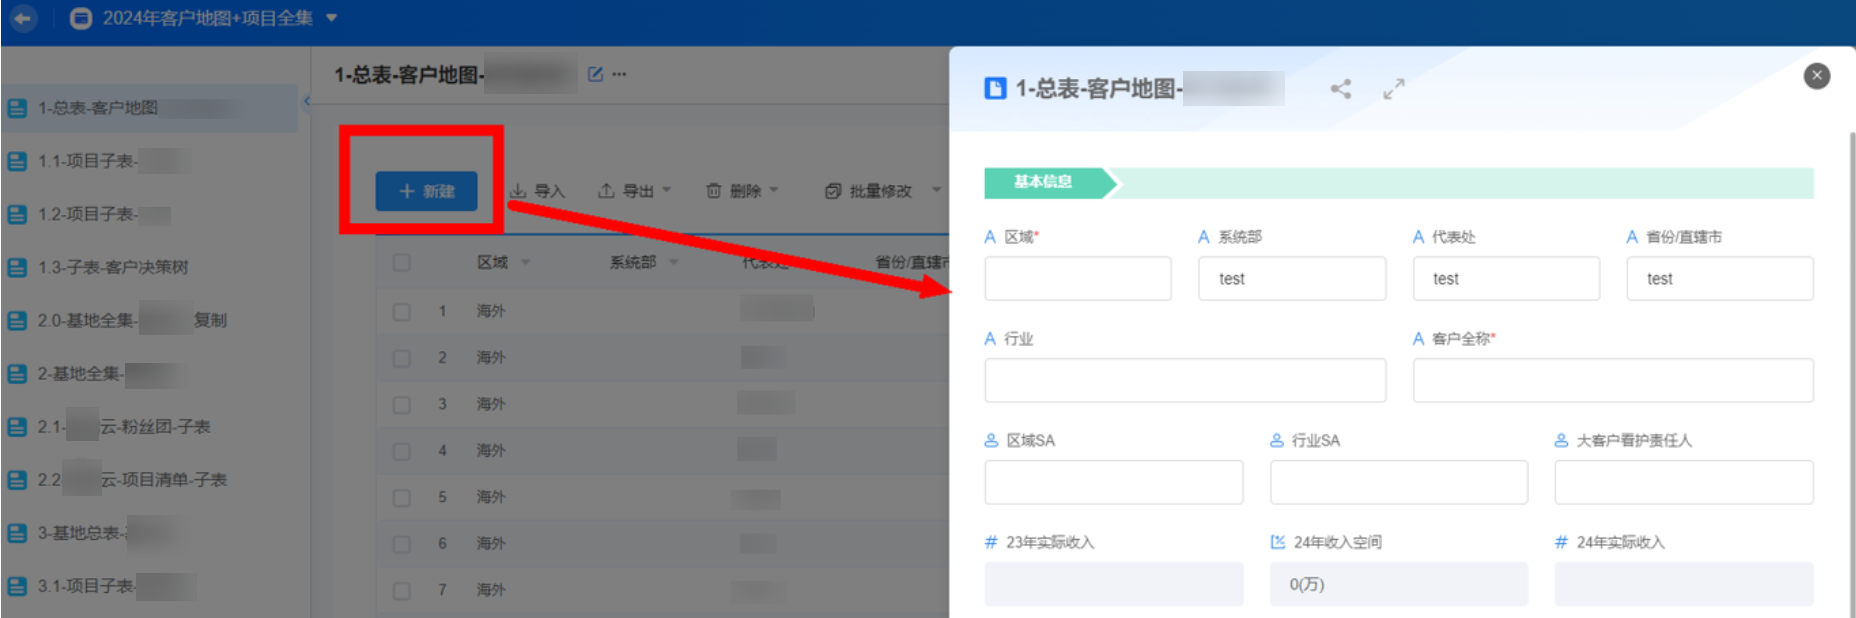Click the 区域 input field
This screenshot has height=618, width=1856.
1078,279
